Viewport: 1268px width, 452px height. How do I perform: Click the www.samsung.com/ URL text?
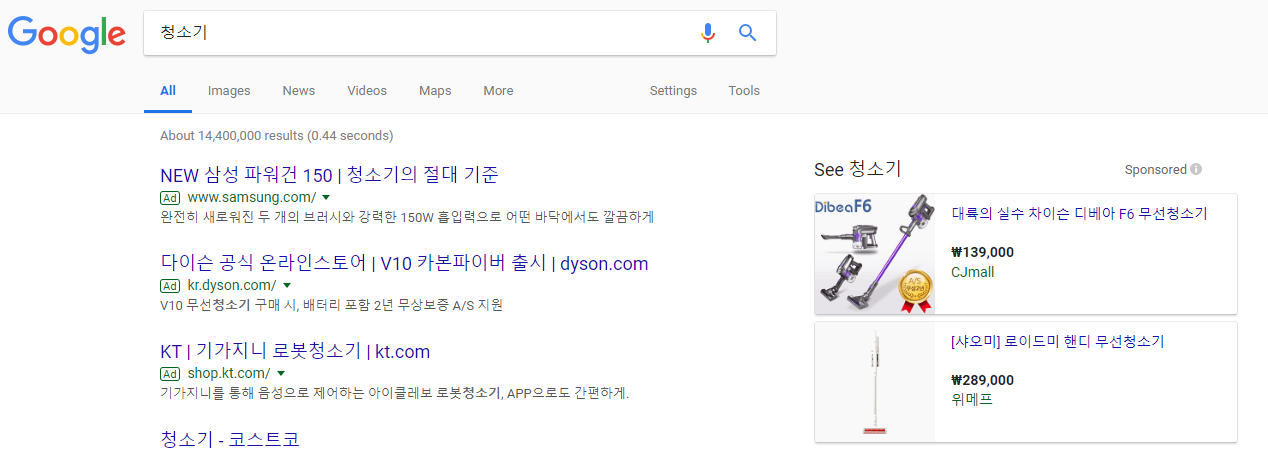click(252, 198)
